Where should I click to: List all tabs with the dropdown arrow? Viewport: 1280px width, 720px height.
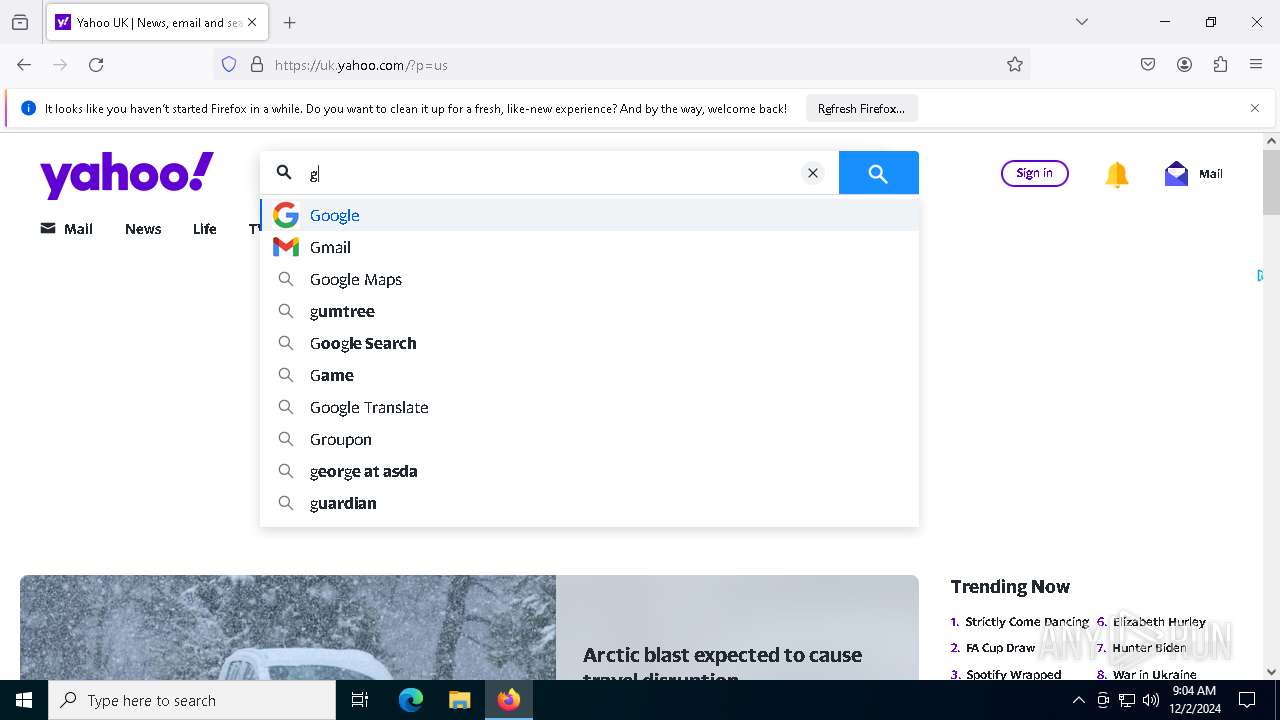(x=1082, y=22)
